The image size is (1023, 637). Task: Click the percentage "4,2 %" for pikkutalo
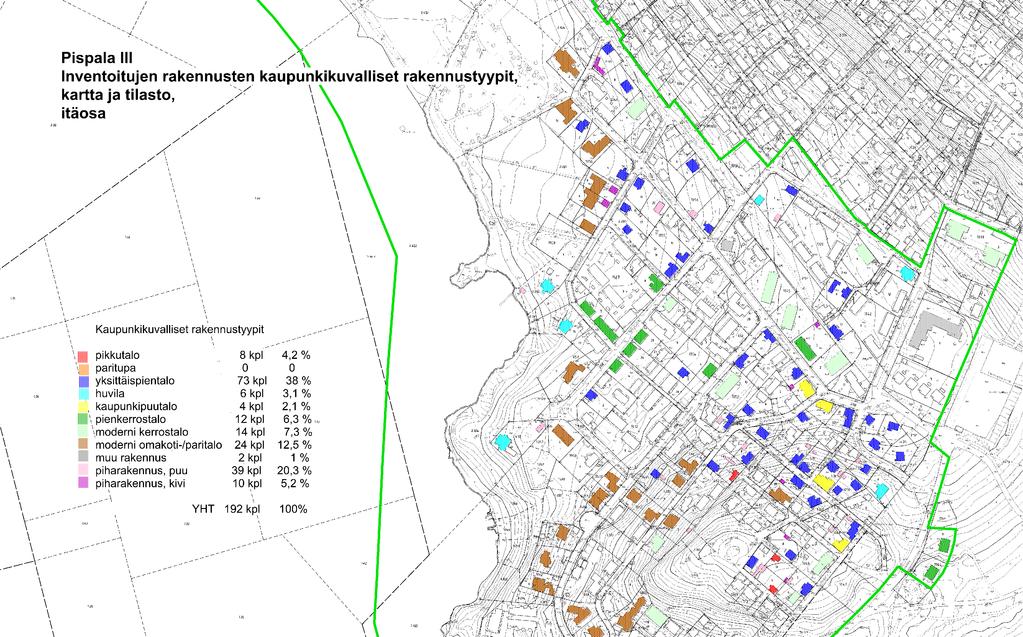pos(296,356)
